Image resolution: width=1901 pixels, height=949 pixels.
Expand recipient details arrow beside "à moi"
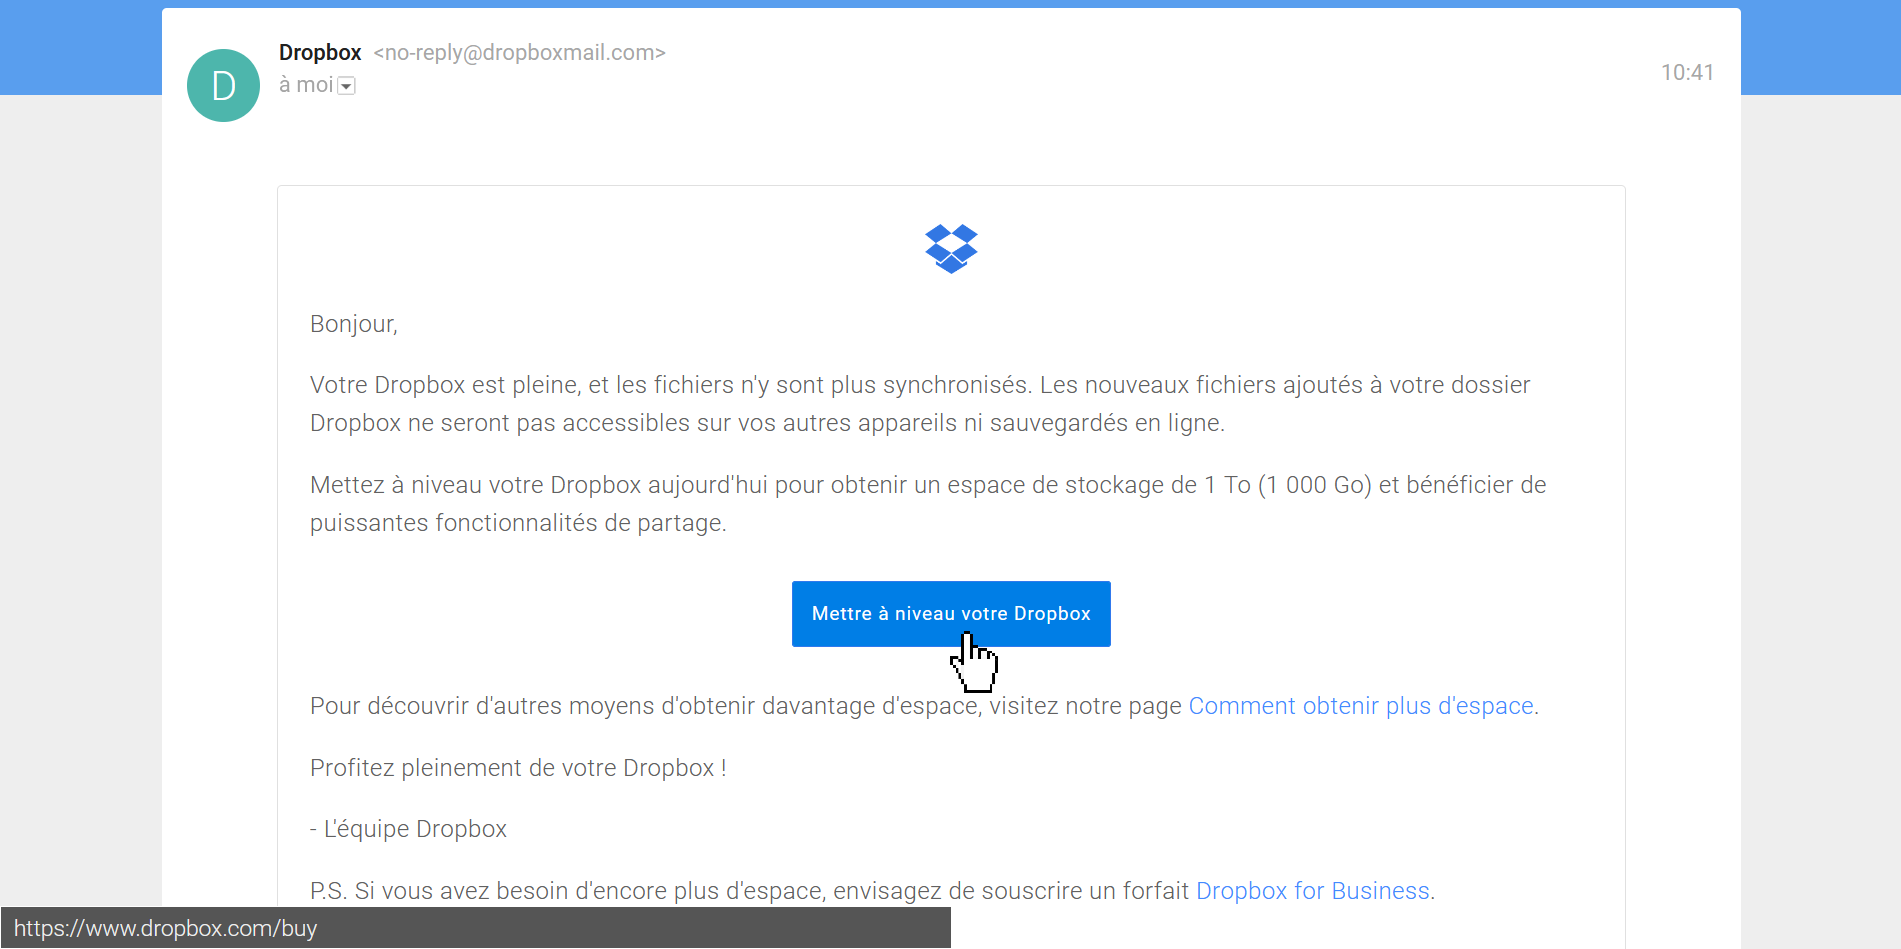click(347, 86)
